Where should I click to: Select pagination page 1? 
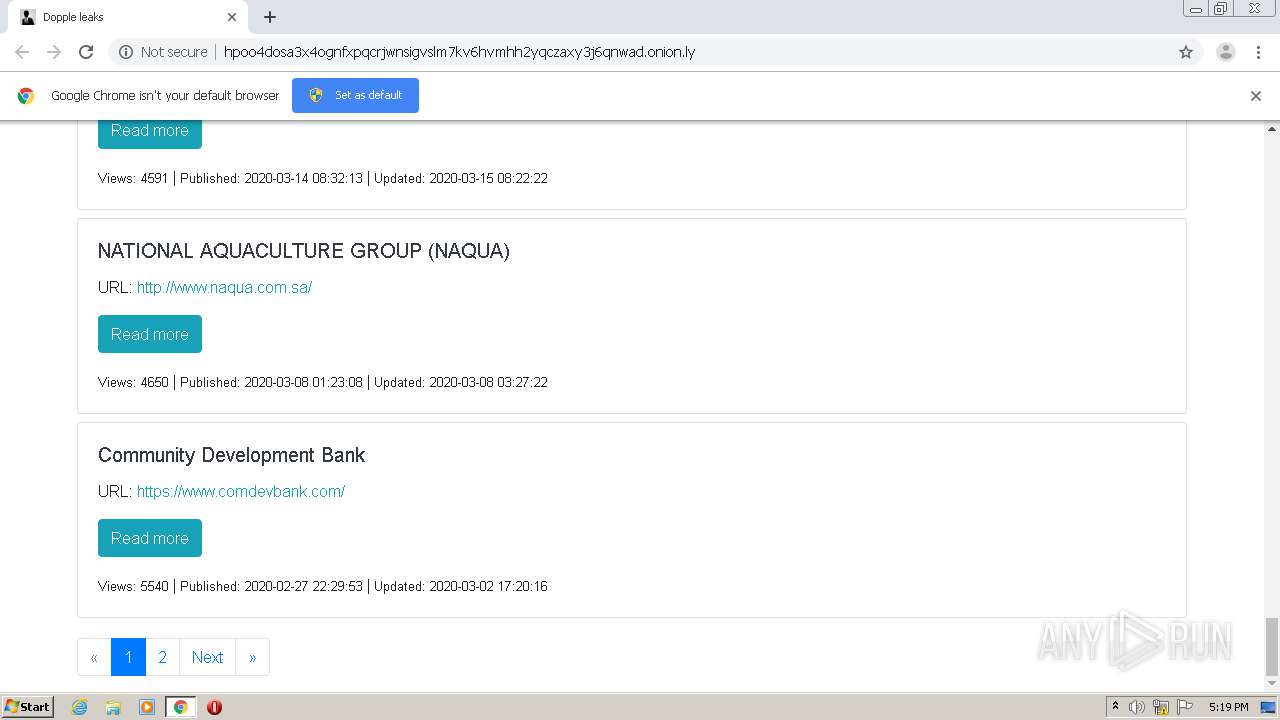(x=128, y=657)
